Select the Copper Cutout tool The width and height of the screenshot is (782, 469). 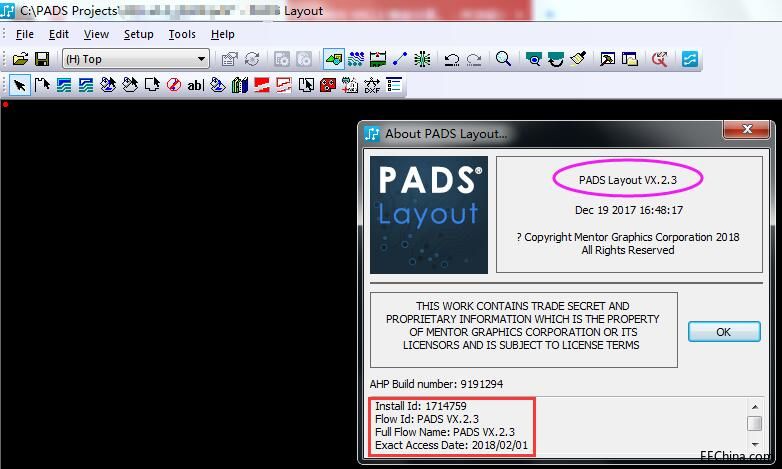(x=86, y=85)
